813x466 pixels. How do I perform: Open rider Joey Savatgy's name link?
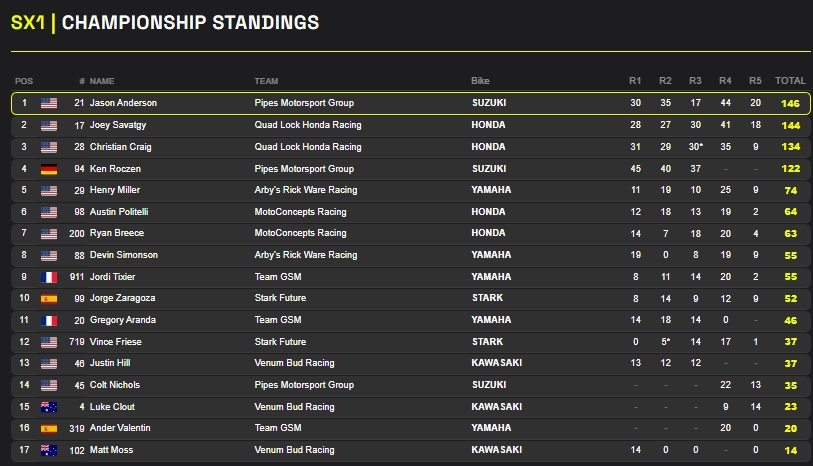pos(118,125)
